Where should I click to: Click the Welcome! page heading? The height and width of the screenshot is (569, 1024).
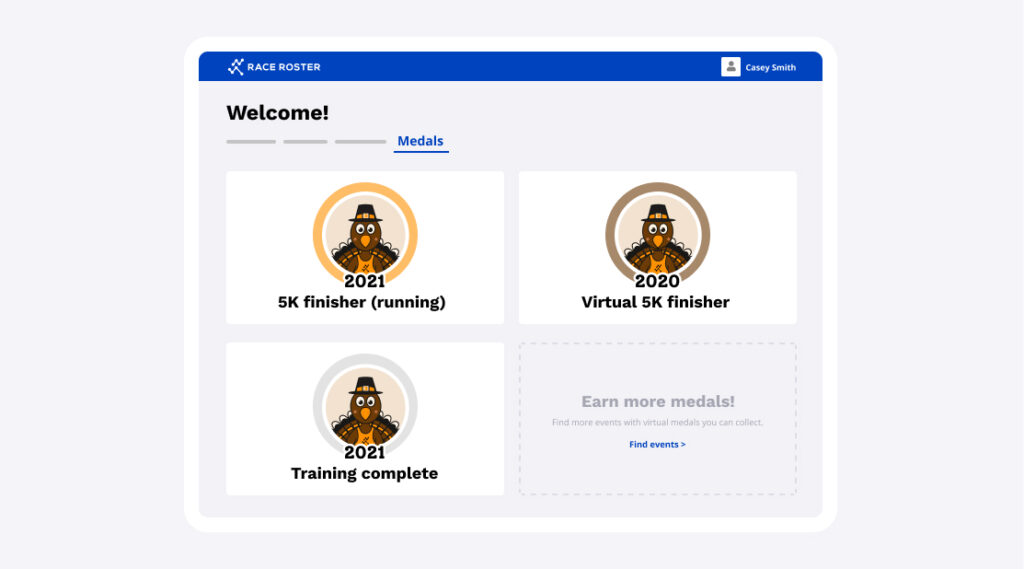pyautogui.click(x=277, y=113)
